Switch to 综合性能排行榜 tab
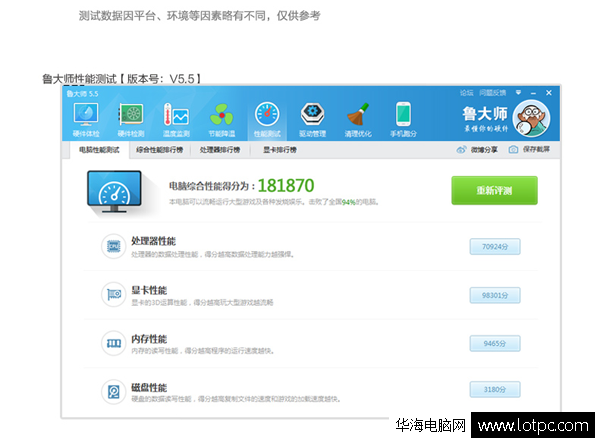 click(160, 150)
